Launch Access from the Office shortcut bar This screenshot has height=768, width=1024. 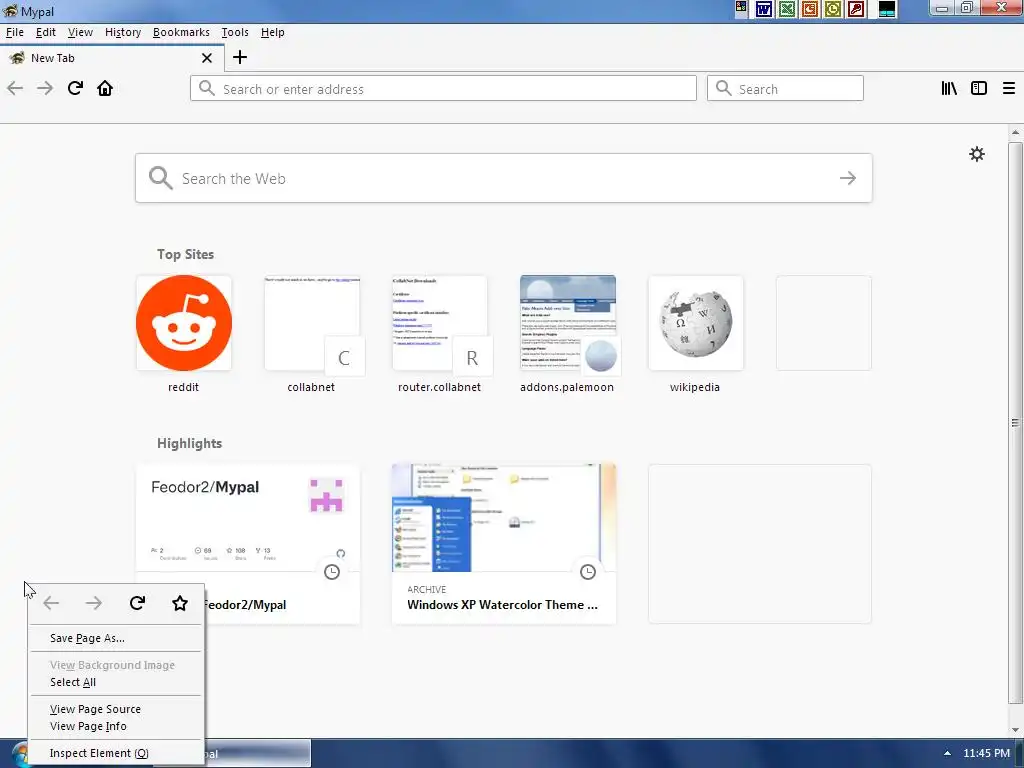[x=856, y=9]
